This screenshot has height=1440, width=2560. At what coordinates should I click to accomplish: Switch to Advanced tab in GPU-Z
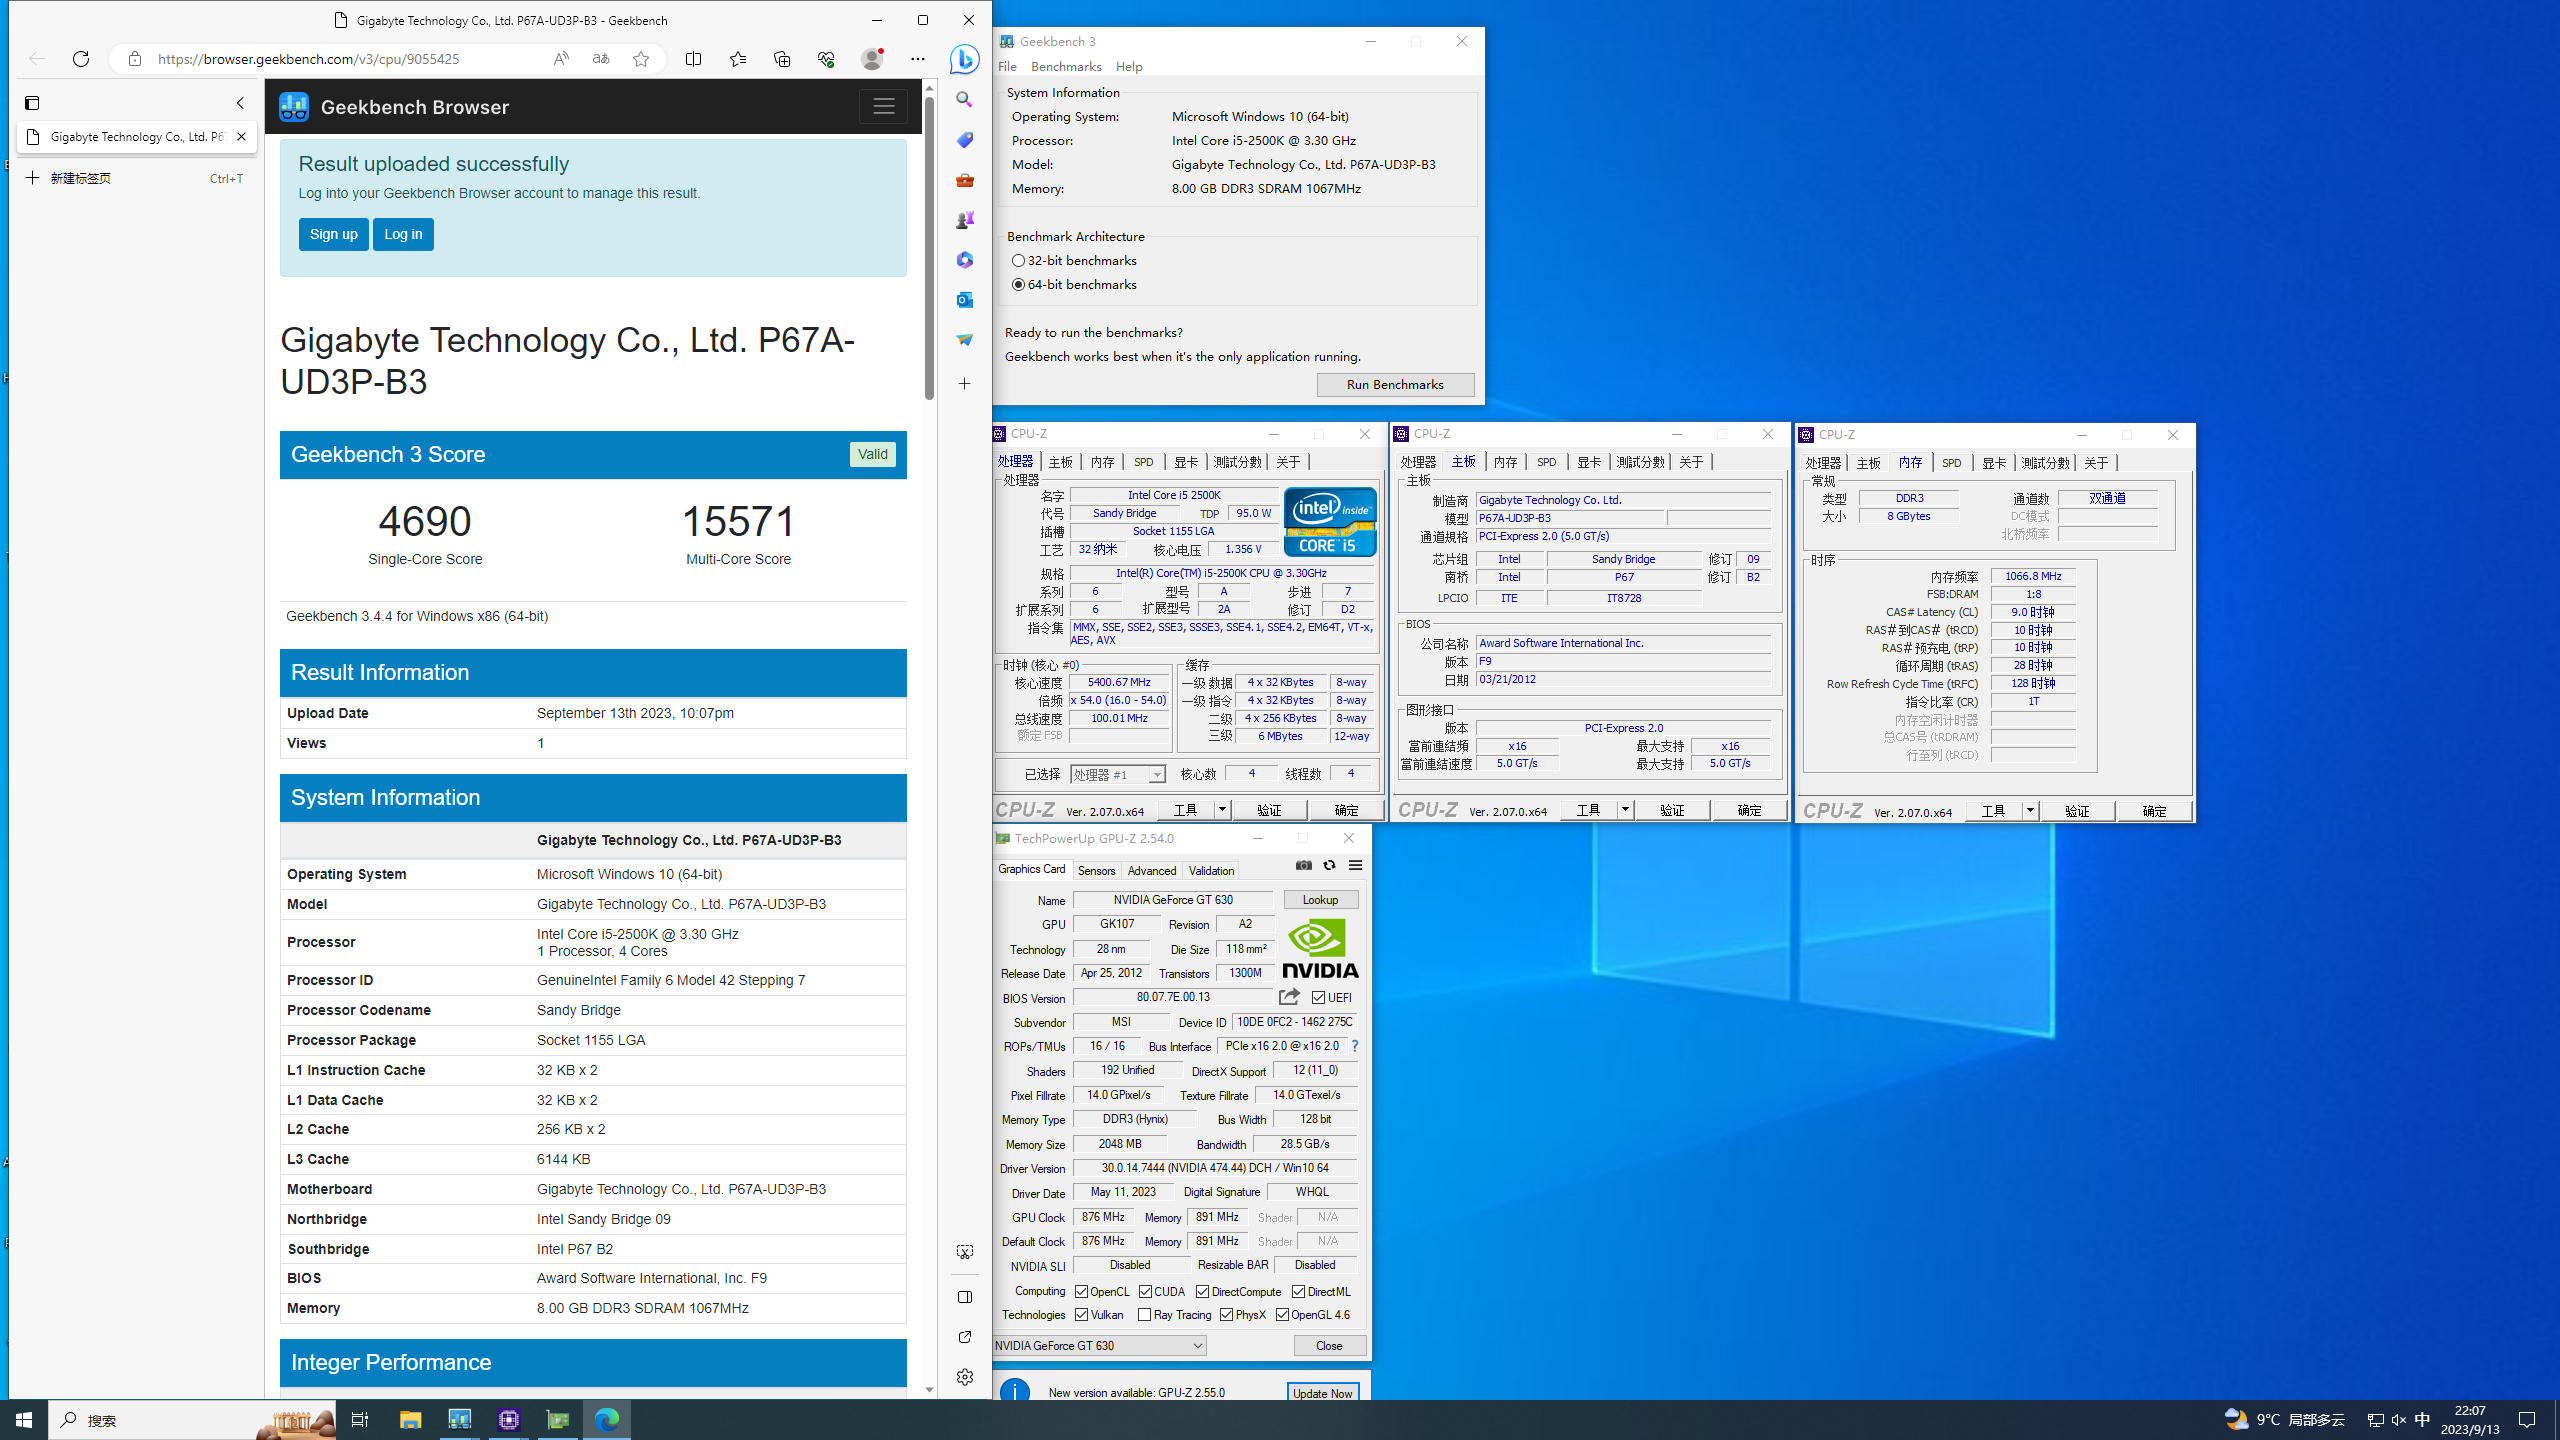click(x=1152, y=870)
